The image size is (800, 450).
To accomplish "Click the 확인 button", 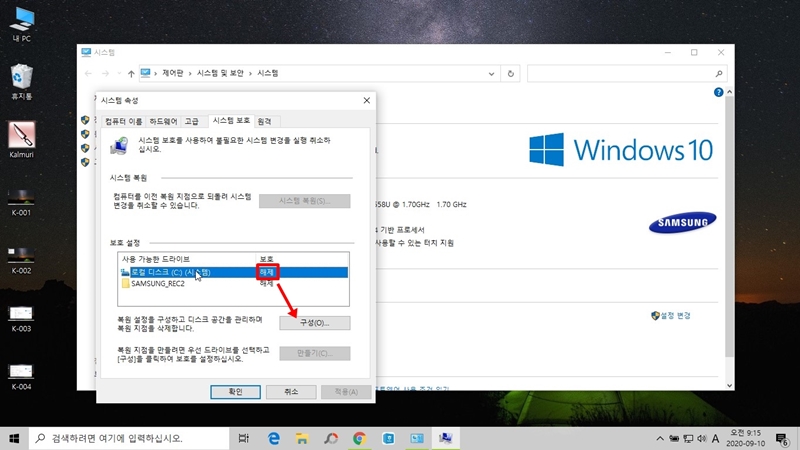I will (x=235, y=392).
